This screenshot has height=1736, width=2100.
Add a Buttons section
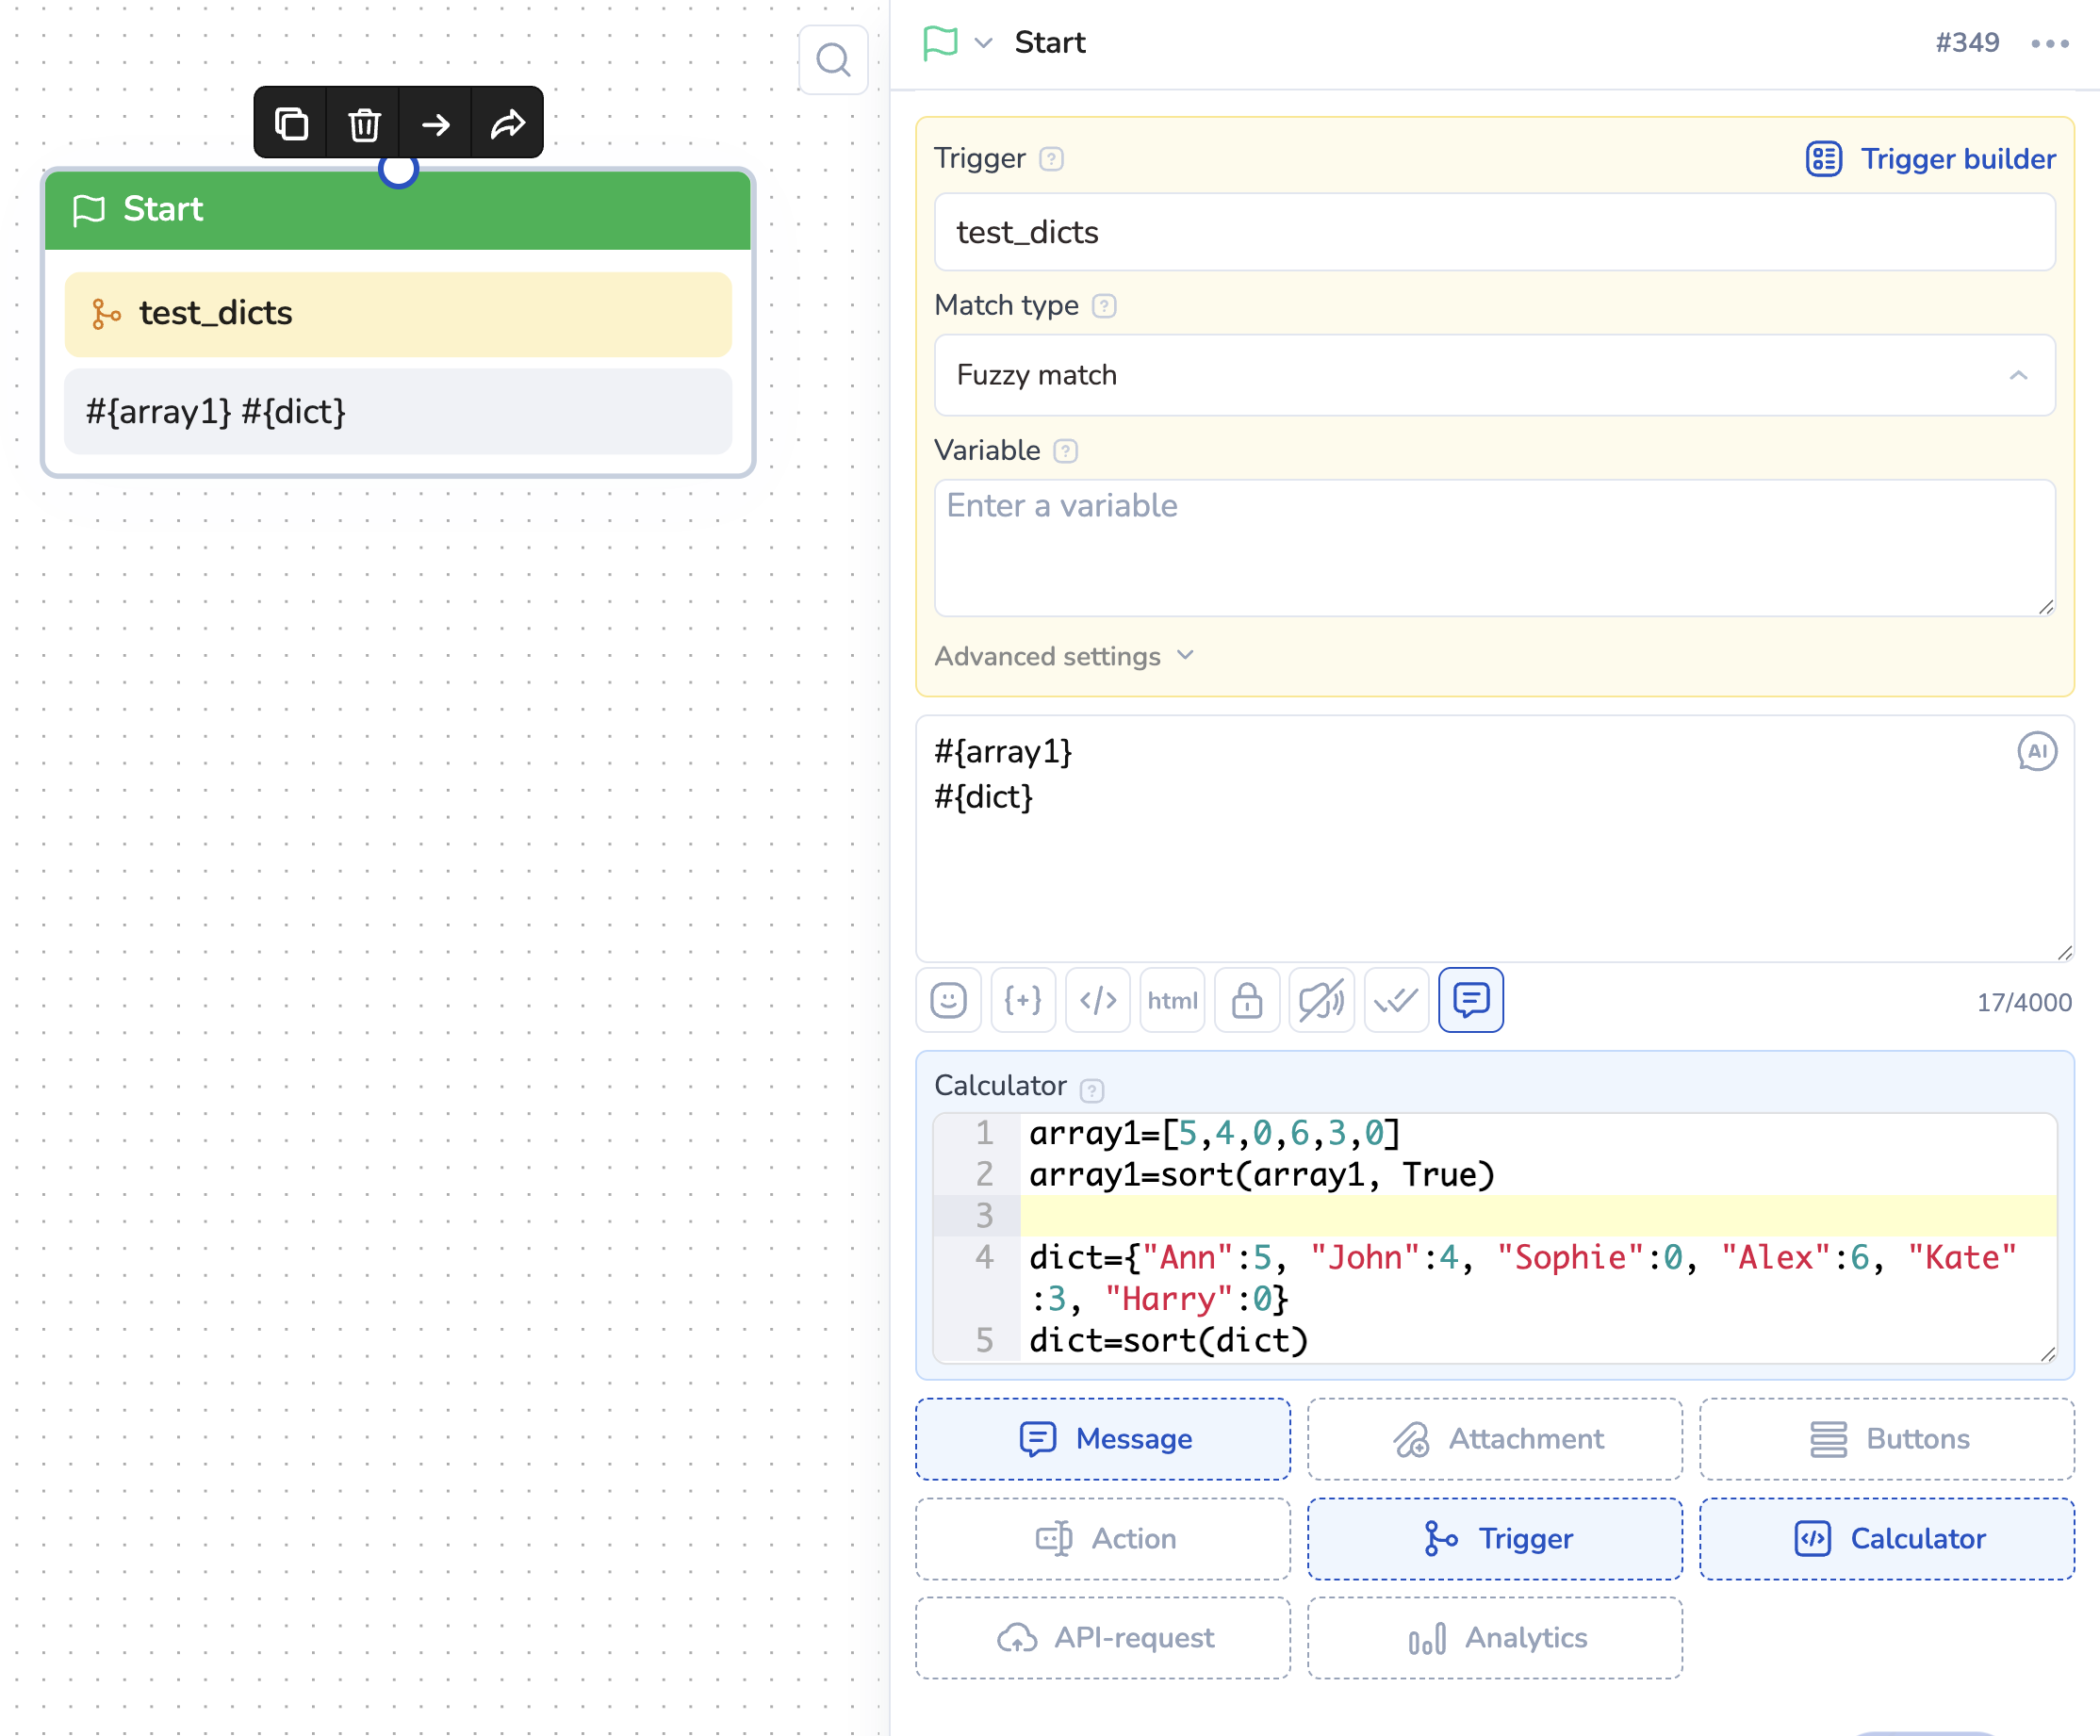click(1886, 1438)
